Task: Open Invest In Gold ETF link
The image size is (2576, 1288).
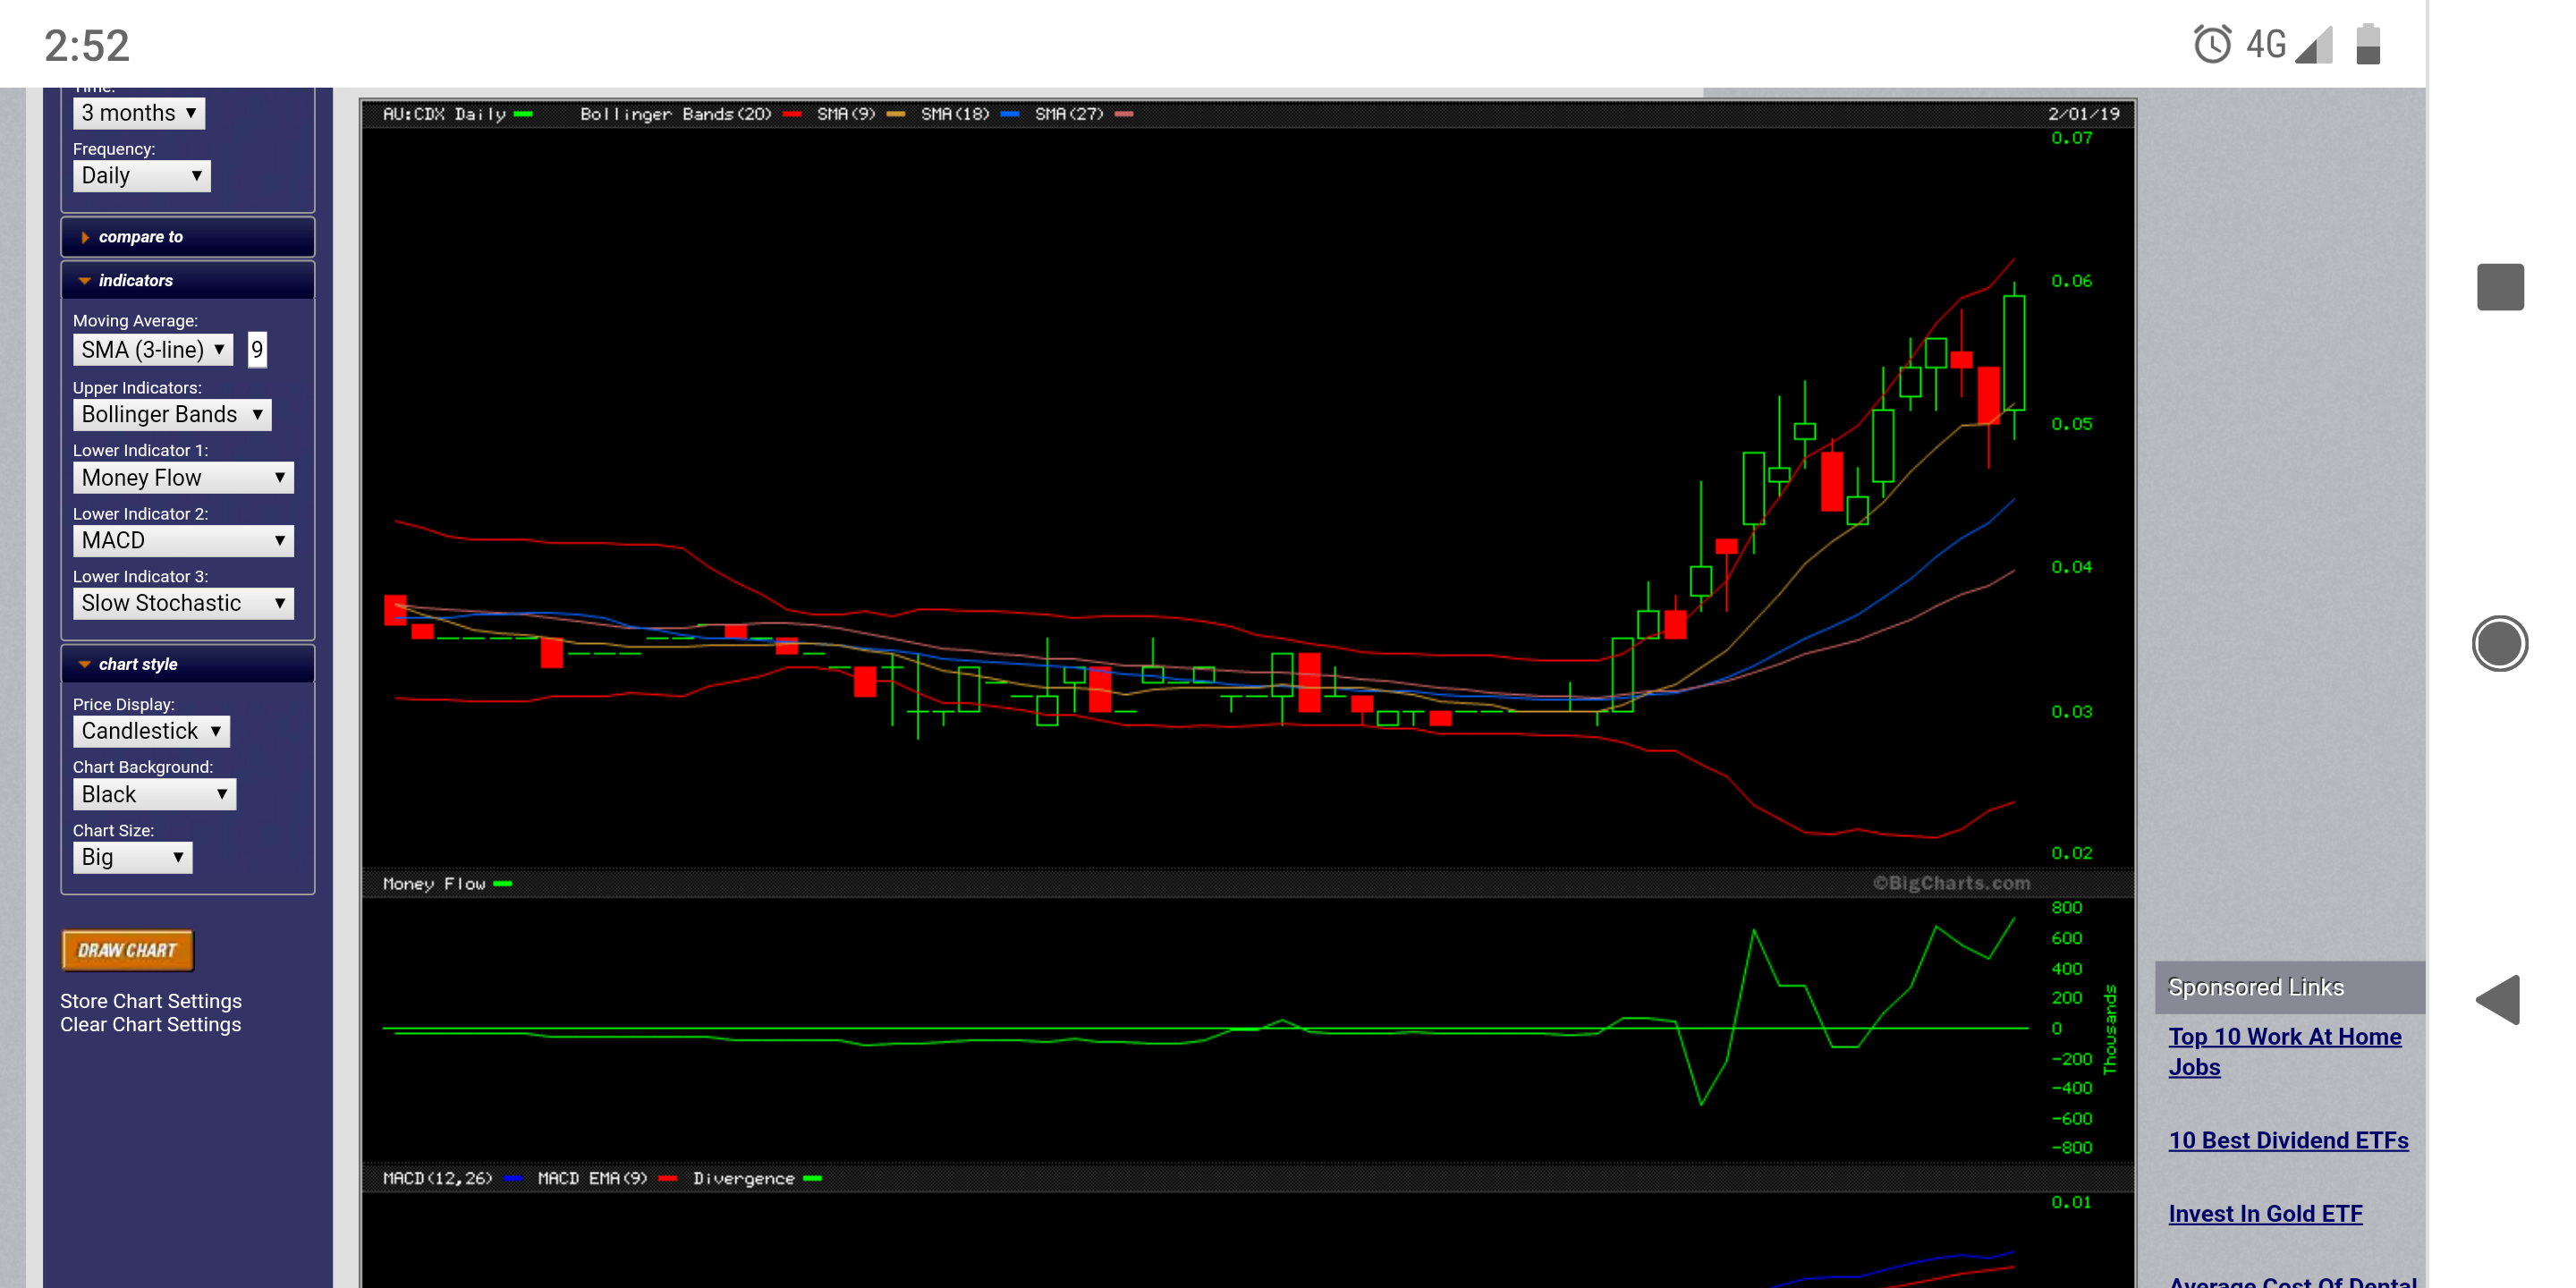Action: (2265, 1214)
